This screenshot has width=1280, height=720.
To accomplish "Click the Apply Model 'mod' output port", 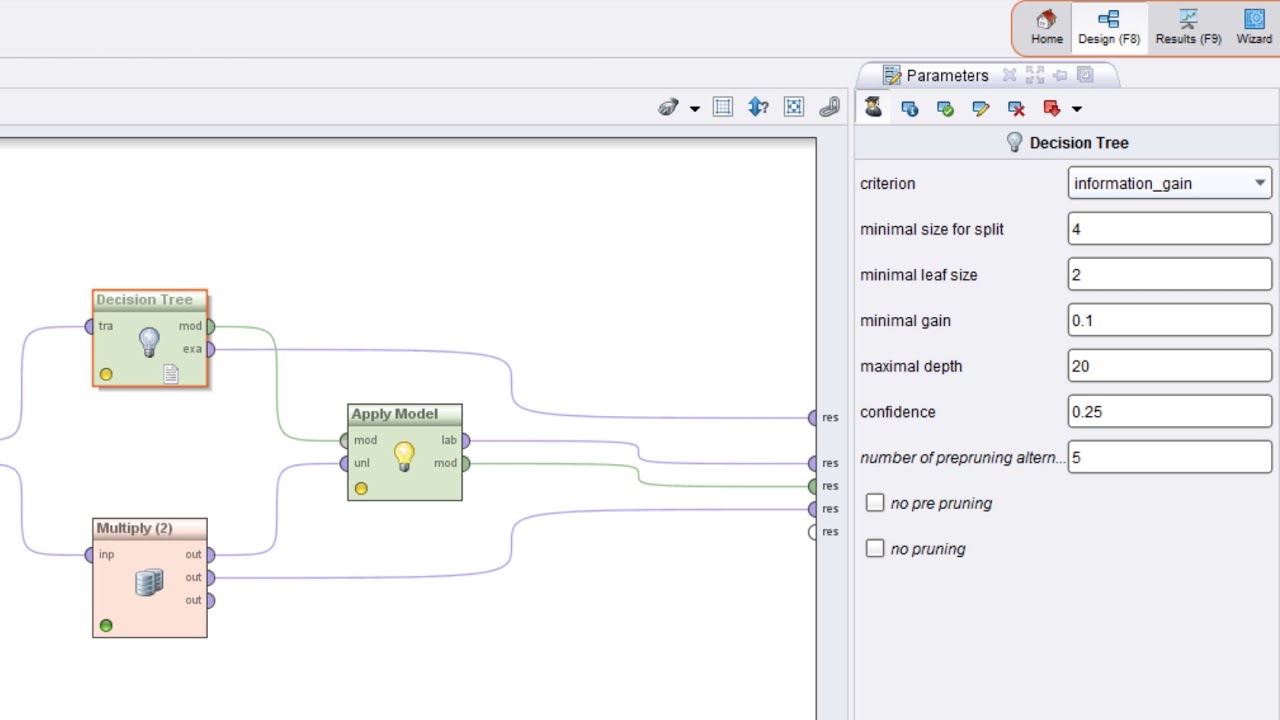I will click(464, 463).
